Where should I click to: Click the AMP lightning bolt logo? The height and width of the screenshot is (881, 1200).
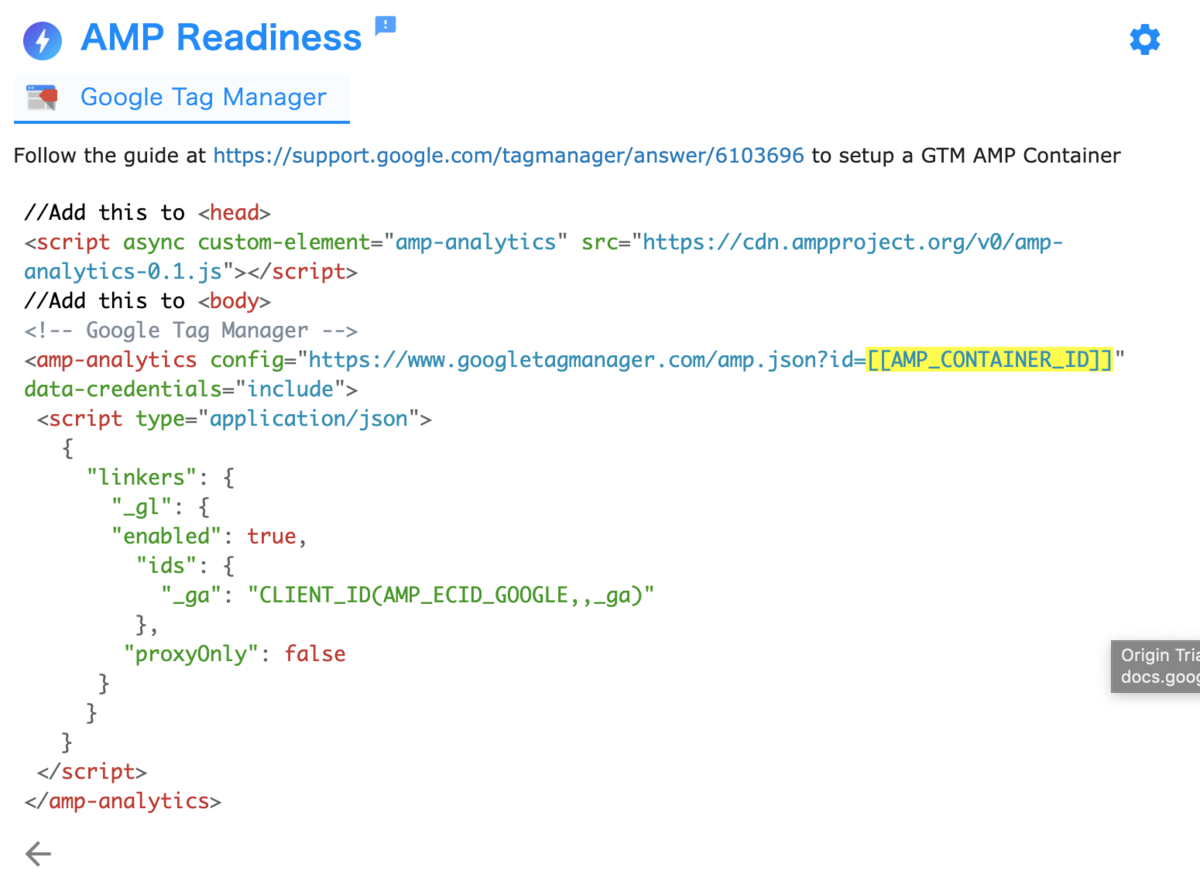(x=42, y=41)
